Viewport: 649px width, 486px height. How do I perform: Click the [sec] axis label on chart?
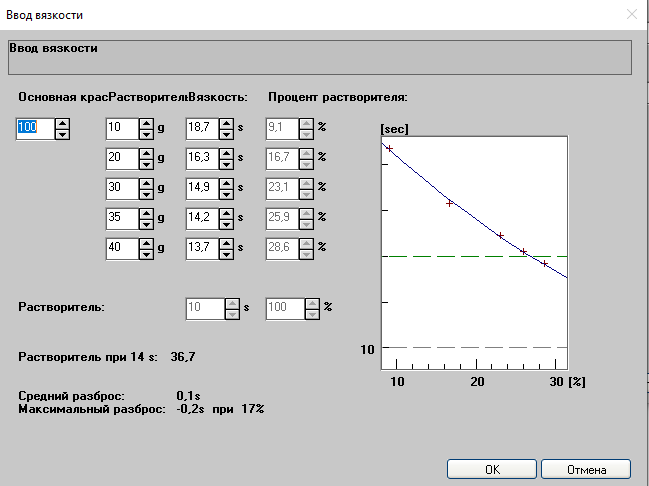click(x=394, y=129)
